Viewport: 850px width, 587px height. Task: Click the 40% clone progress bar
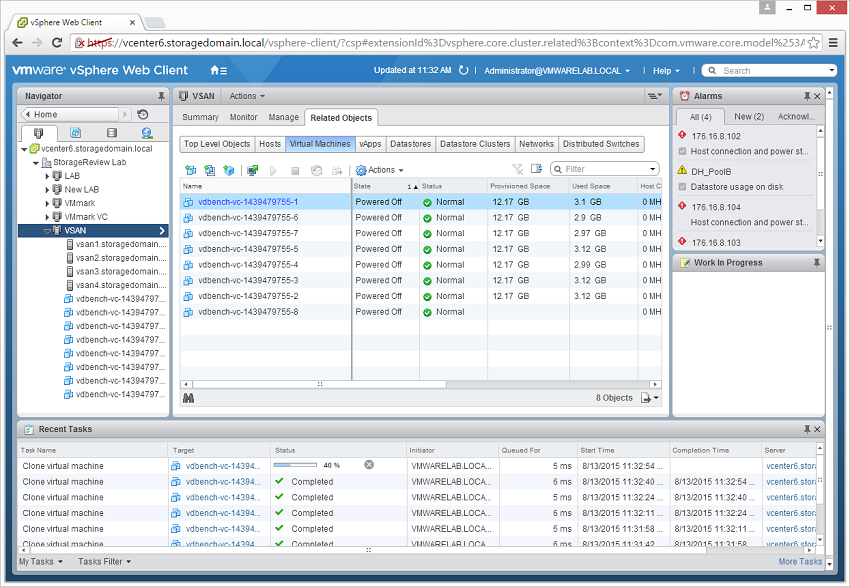tap(296, 465)
